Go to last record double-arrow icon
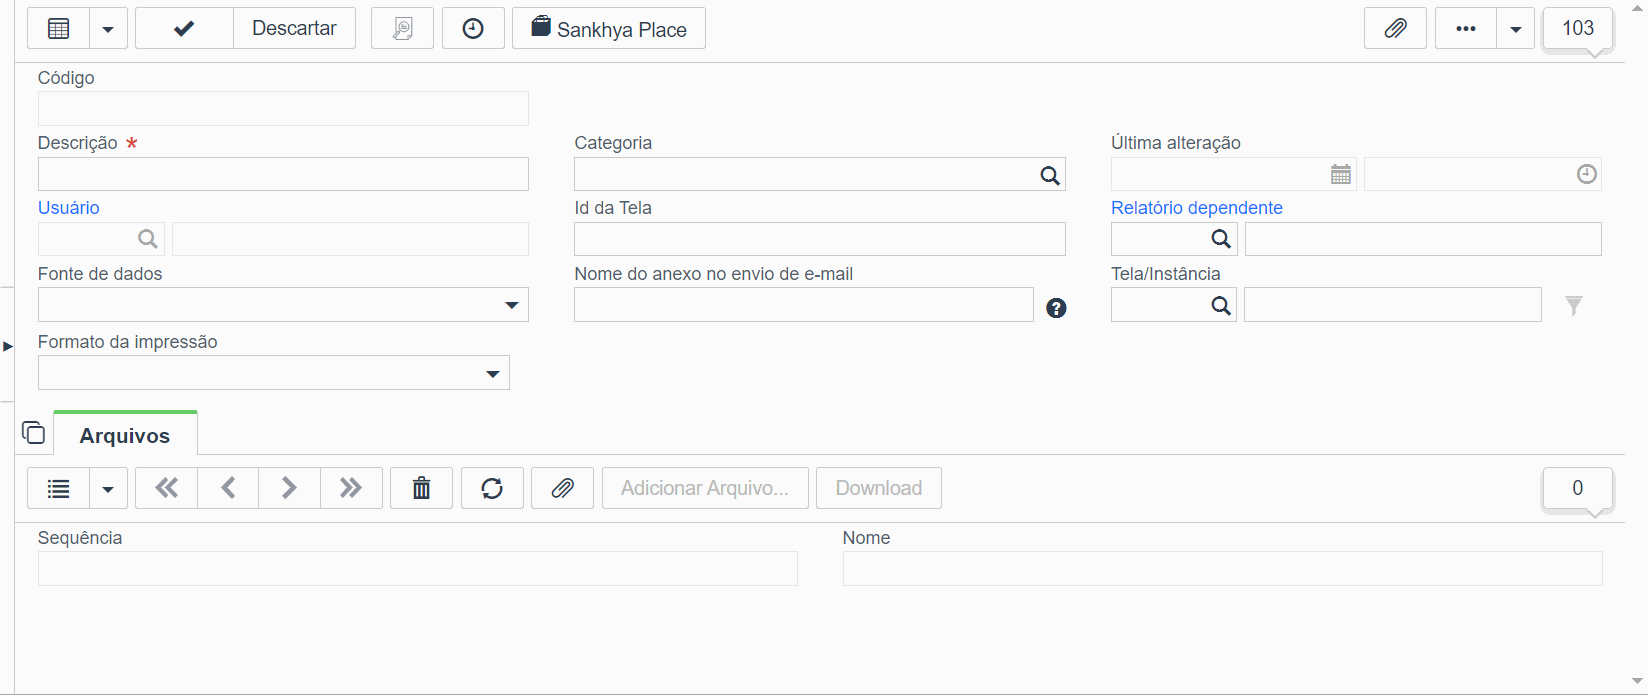Viewport: 1648px width, 695px height. pos(351,488)
